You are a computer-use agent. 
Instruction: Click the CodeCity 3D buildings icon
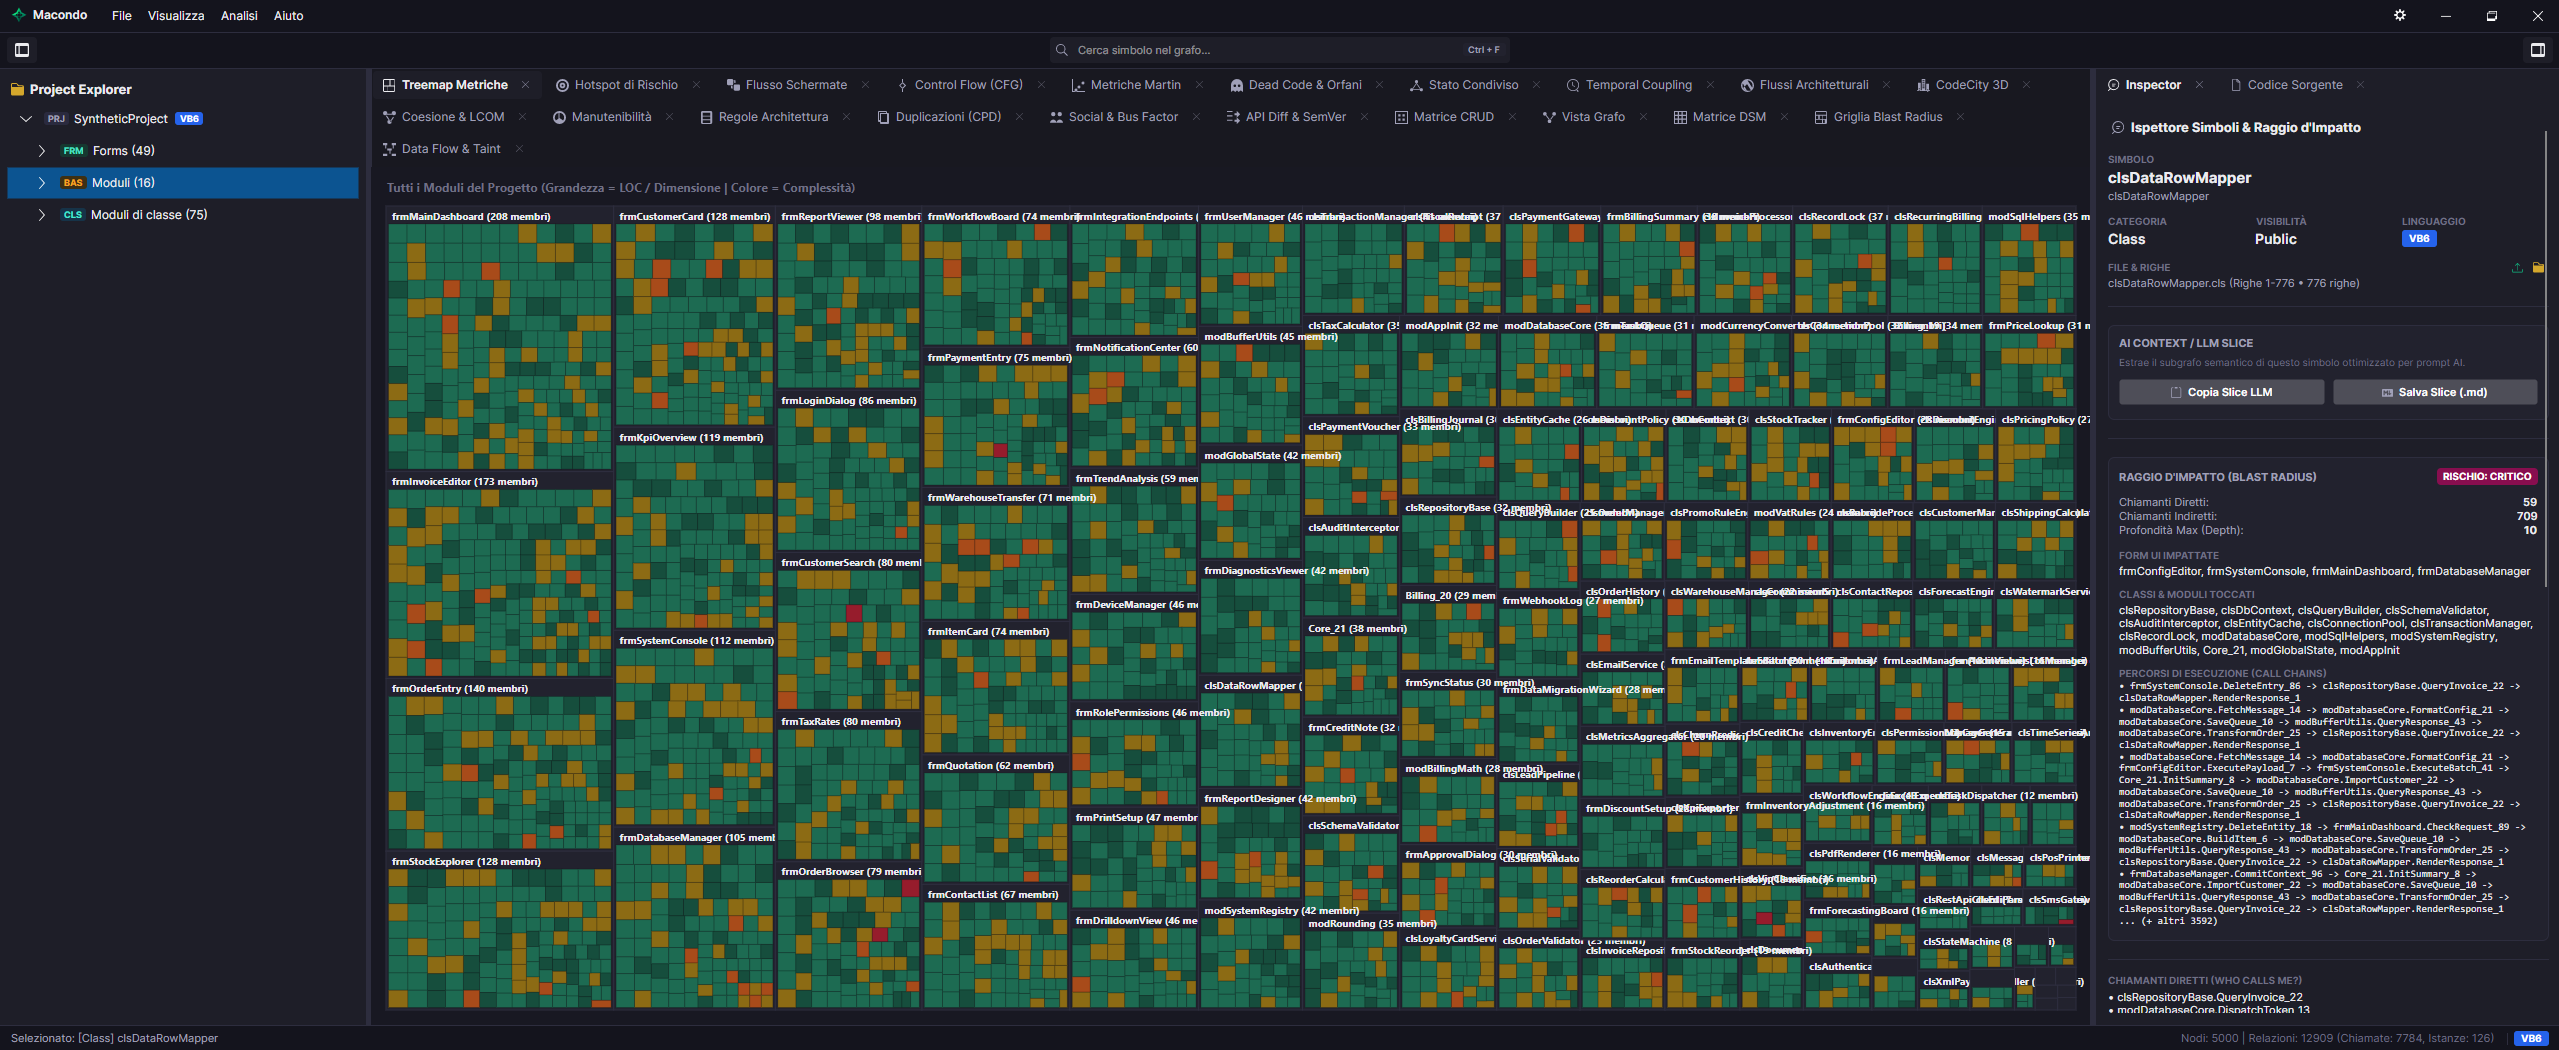(1923, 85)
